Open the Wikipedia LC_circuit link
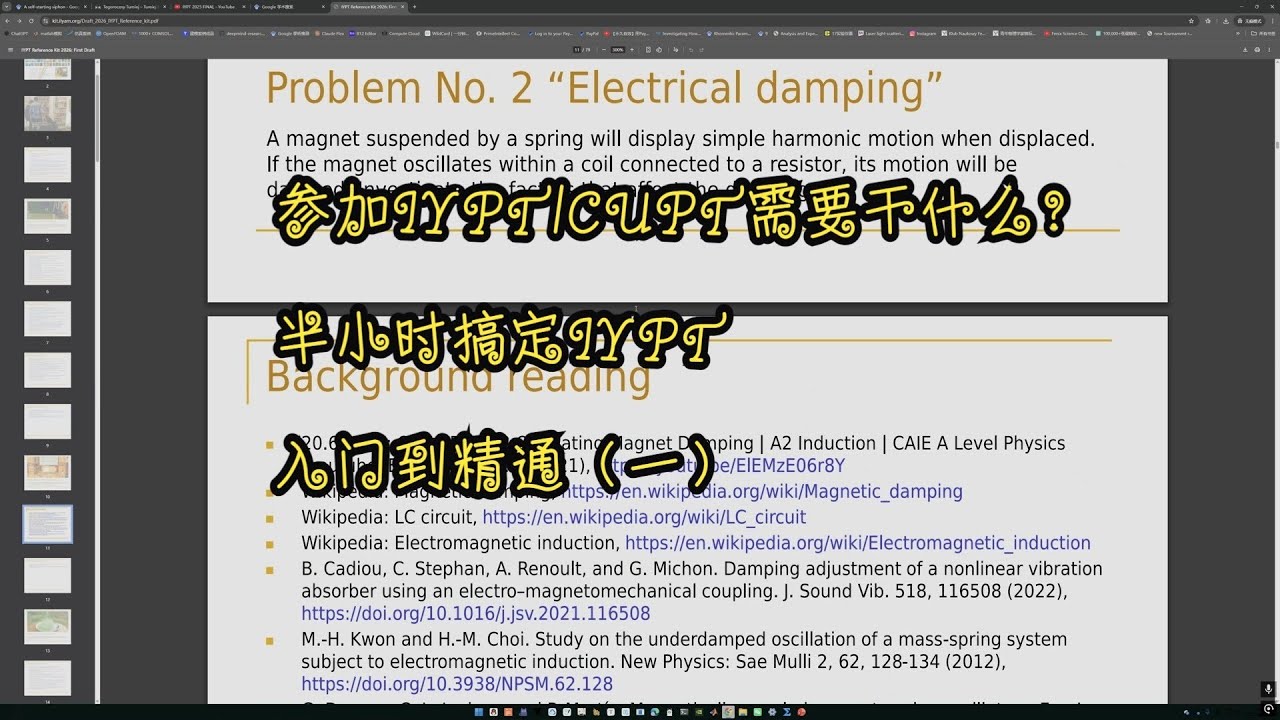Screen dimensions: 1280x720 [x=644, y=517]
